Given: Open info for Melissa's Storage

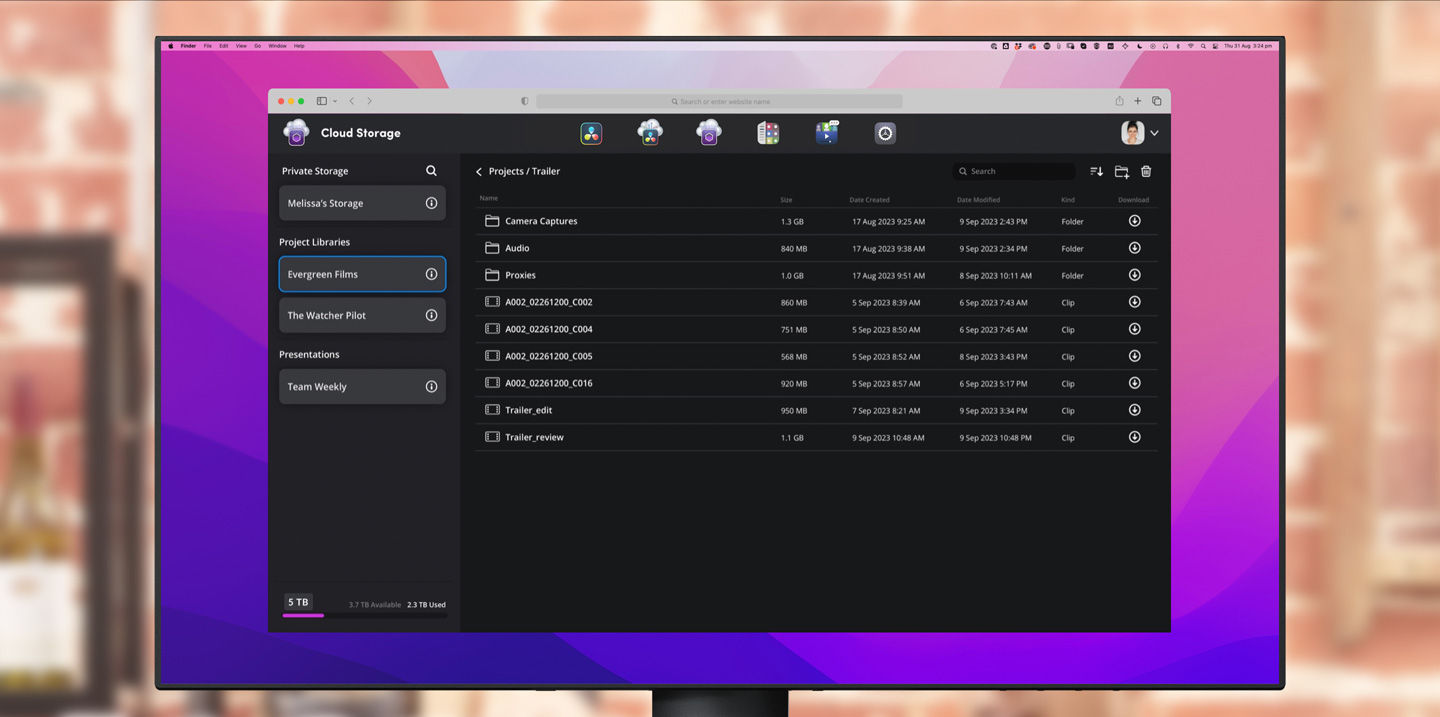Looking at the screenshot, I should [x=431, y=203].
